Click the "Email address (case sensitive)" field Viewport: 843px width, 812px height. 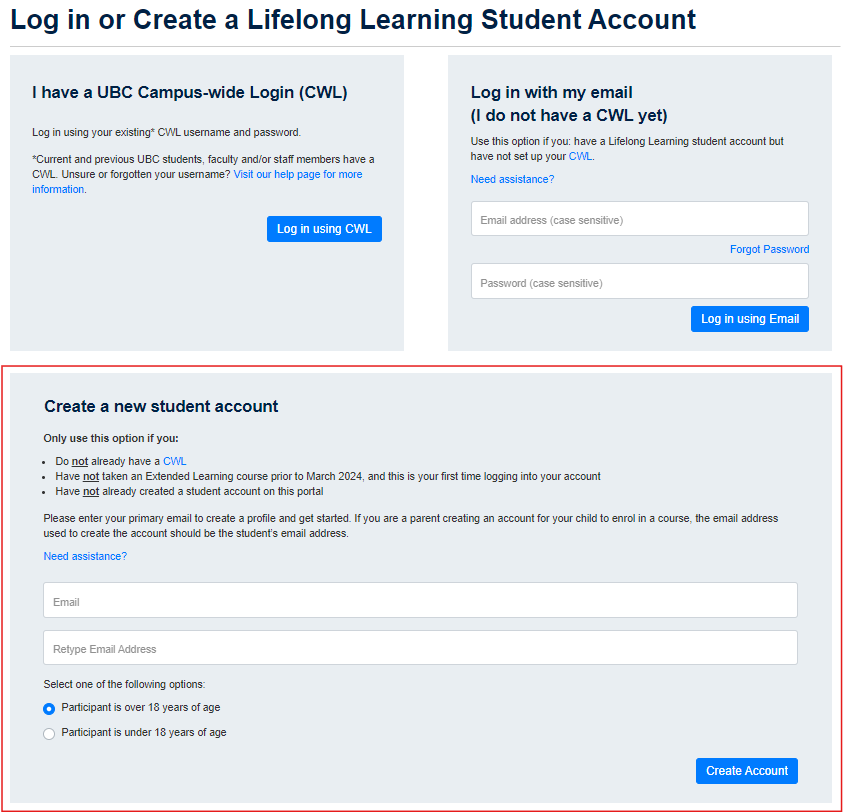click(639, 218)
